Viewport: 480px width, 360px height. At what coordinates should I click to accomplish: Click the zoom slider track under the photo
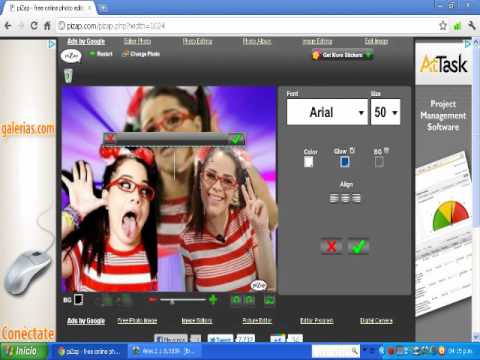tap(183, 300)
